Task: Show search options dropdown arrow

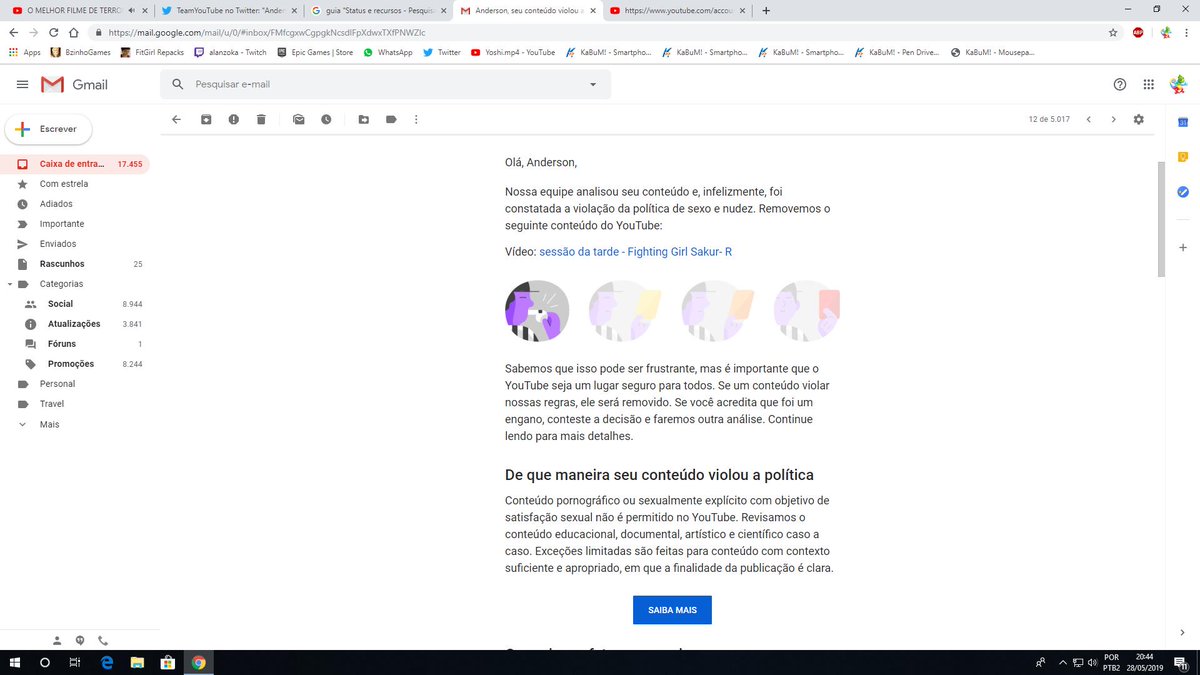Action: pyautogui.click(x=593, y=85)
